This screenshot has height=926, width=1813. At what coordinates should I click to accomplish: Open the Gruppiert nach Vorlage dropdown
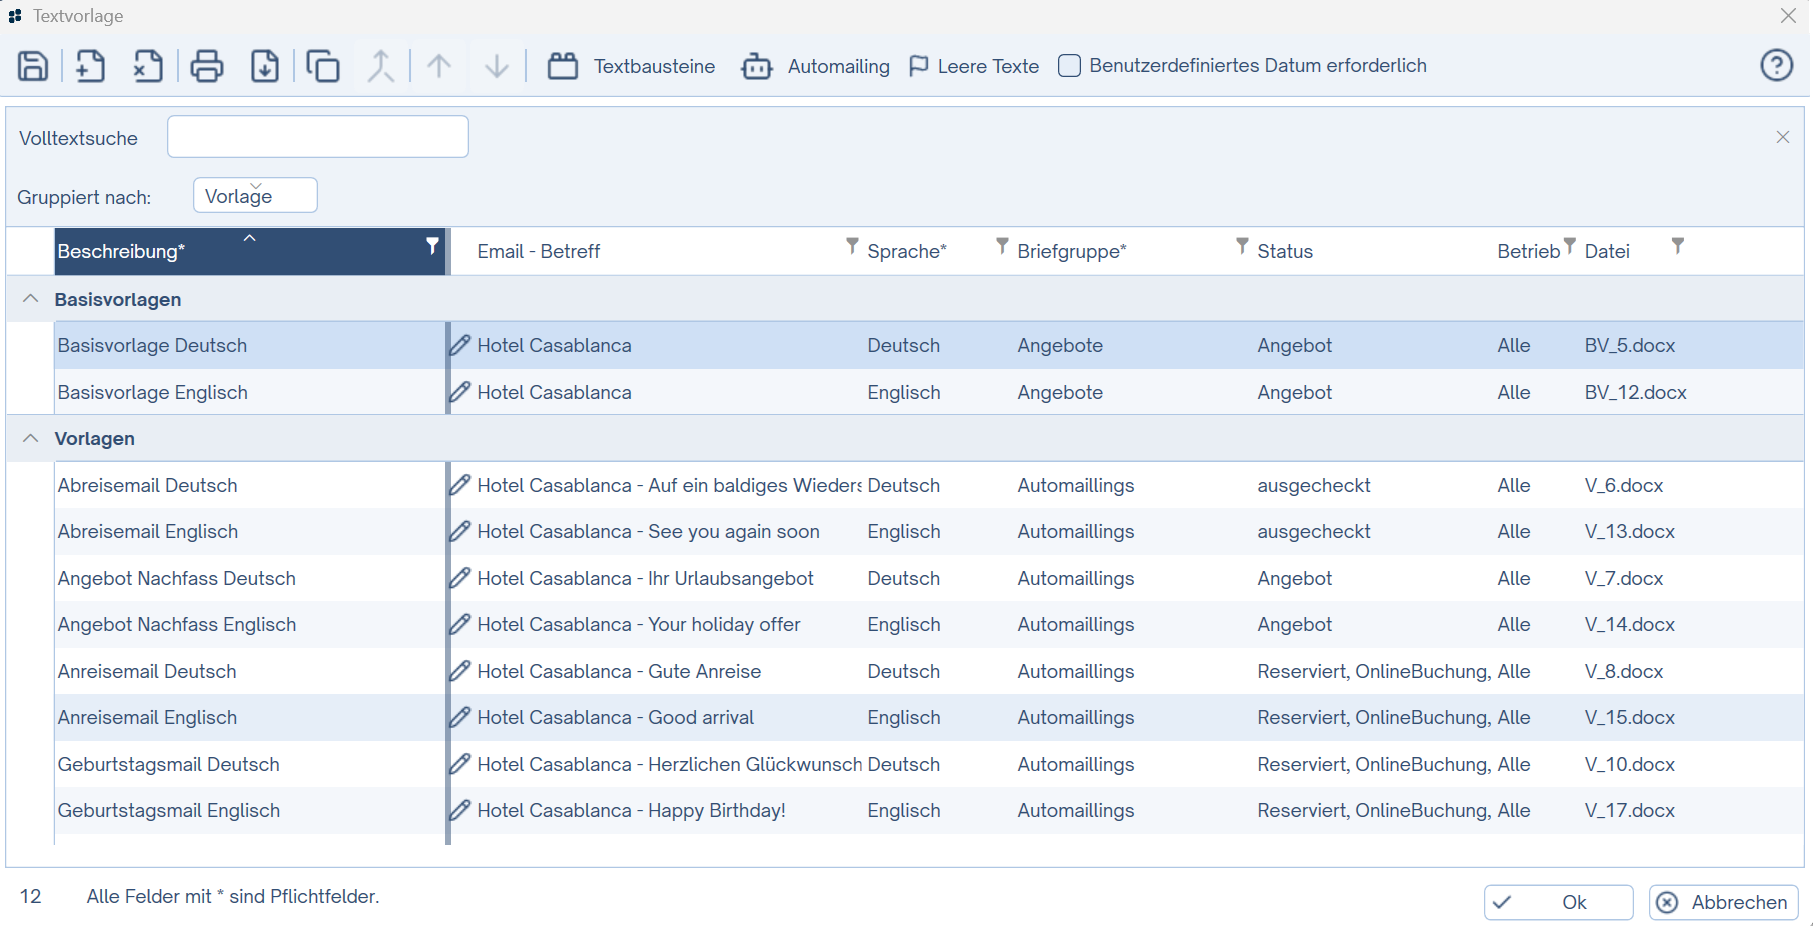[x=255, y=195]
